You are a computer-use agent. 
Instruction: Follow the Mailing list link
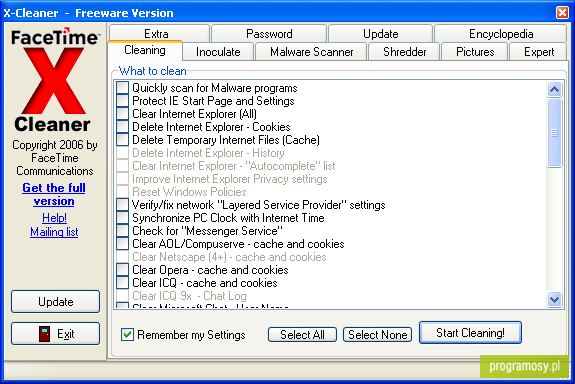tap(54, 232)
